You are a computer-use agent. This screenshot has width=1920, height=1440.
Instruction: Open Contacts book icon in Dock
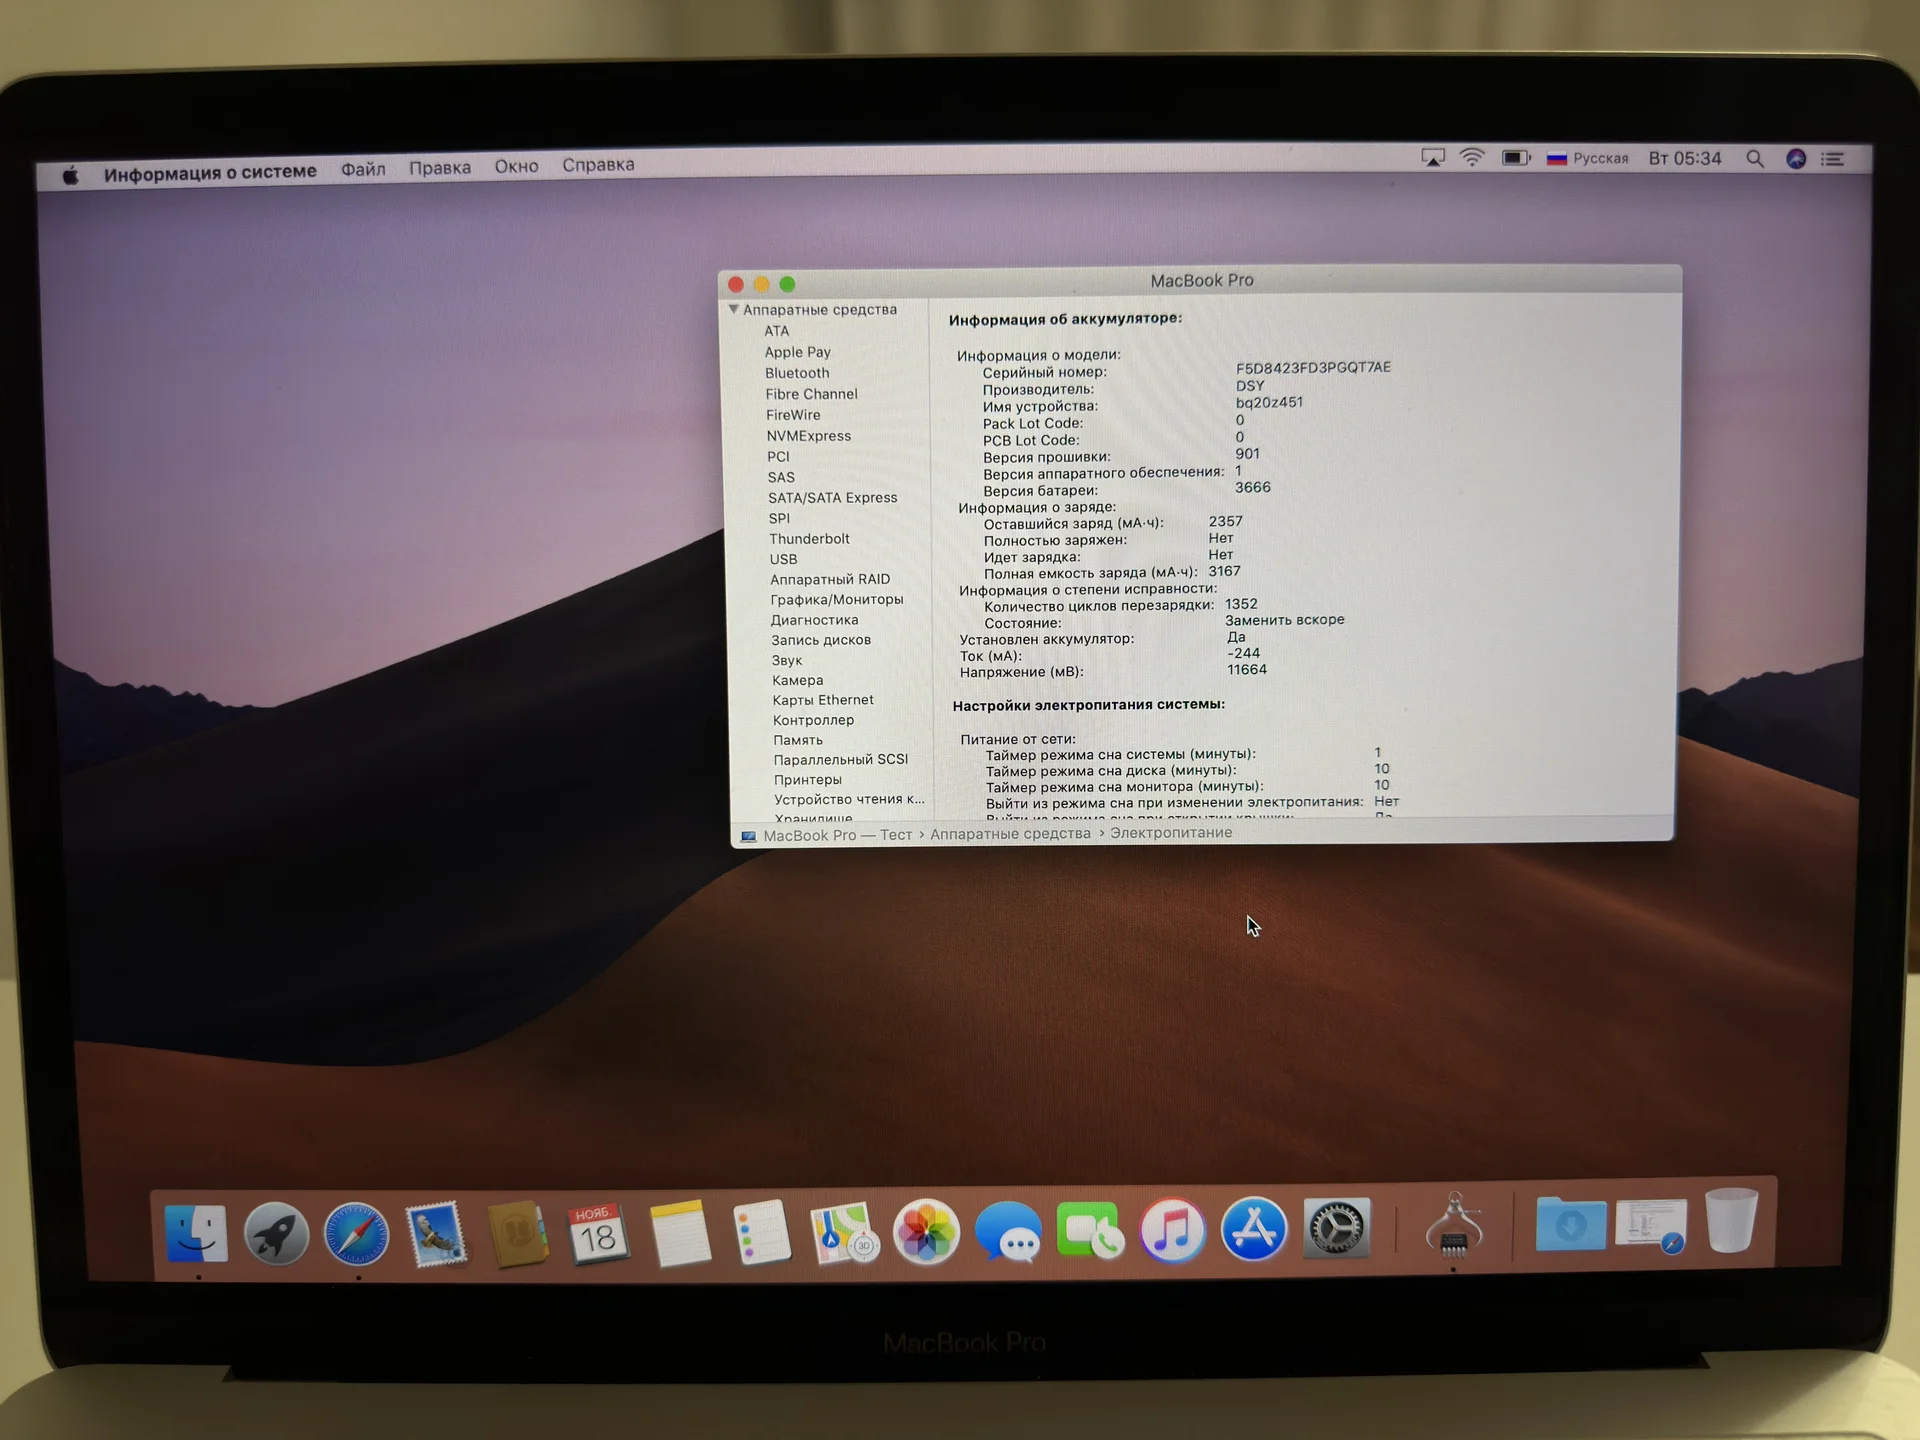pos(517,1234)
